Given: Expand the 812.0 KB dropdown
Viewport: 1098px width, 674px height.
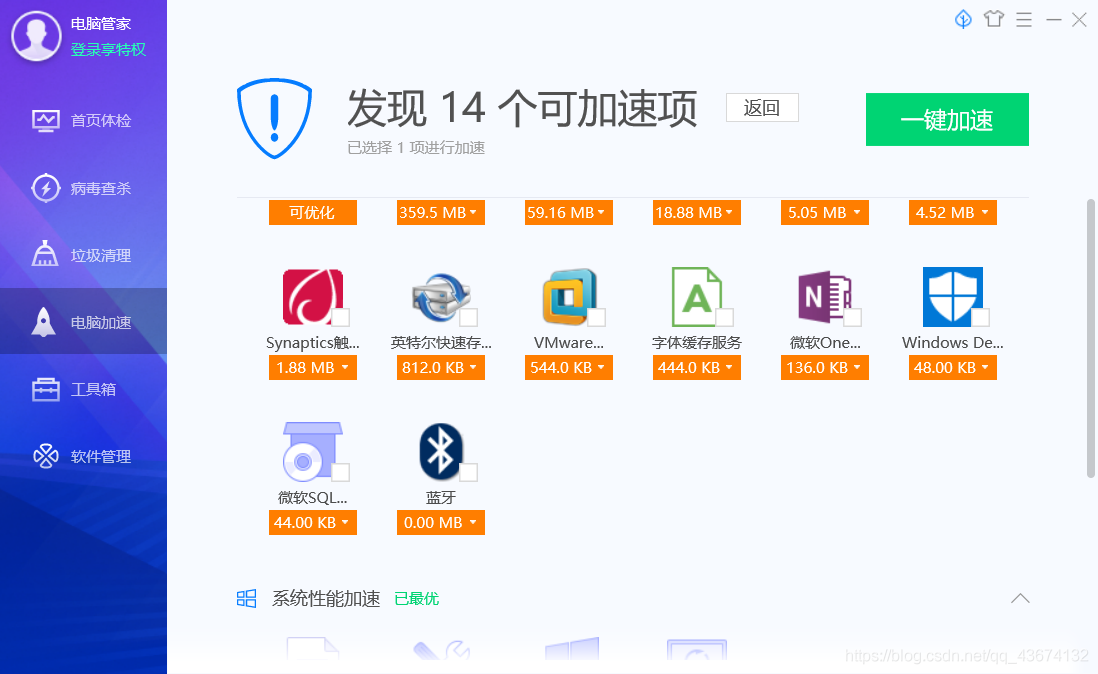Looking at the screenshot, I should pos(440,367).
